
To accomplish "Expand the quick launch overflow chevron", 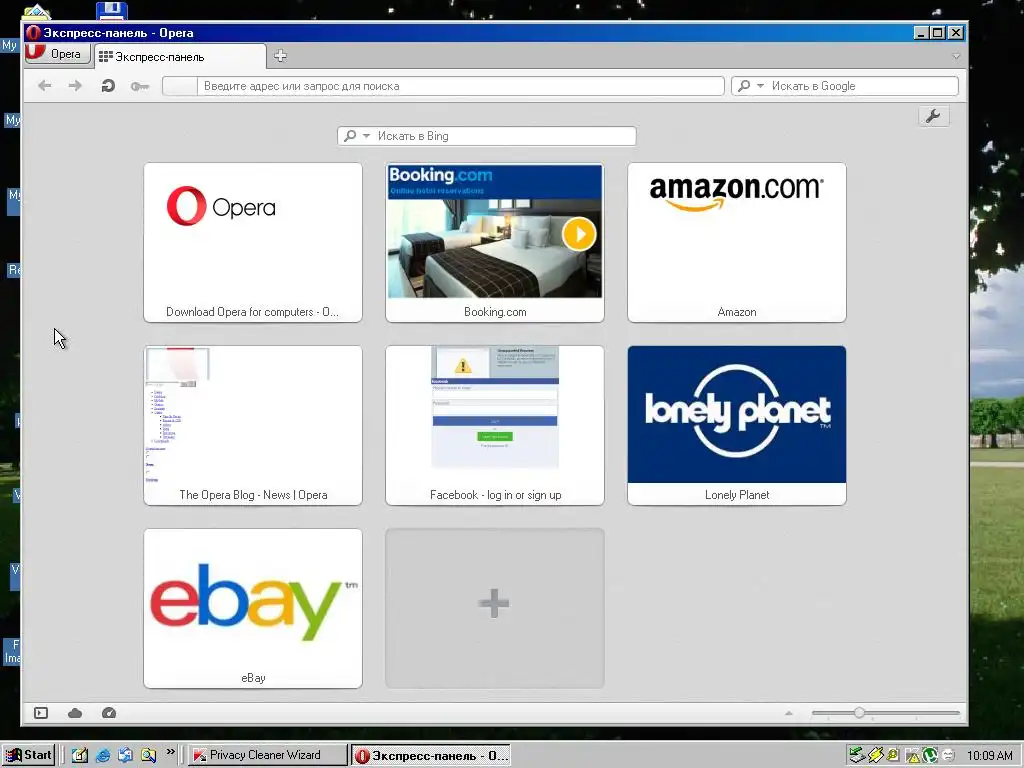I will (170, 752).
